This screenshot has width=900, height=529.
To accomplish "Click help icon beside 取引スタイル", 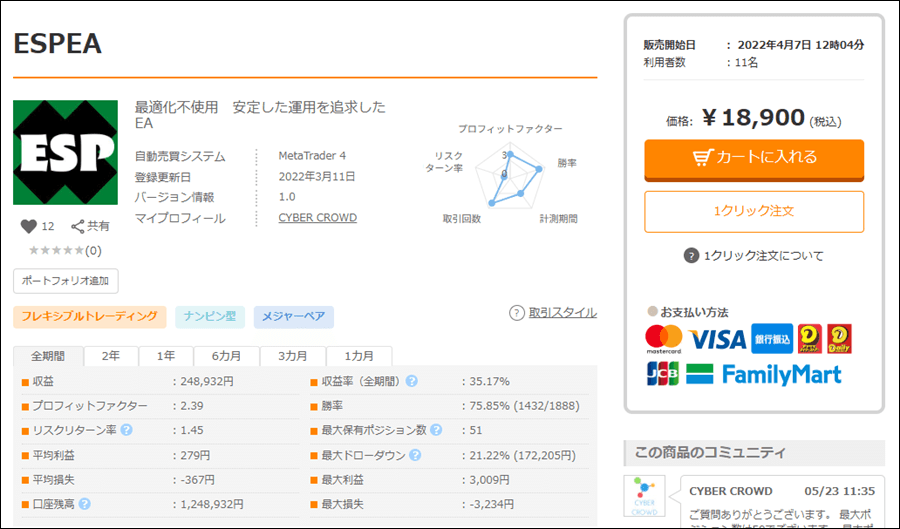I will tap(517, 313).
